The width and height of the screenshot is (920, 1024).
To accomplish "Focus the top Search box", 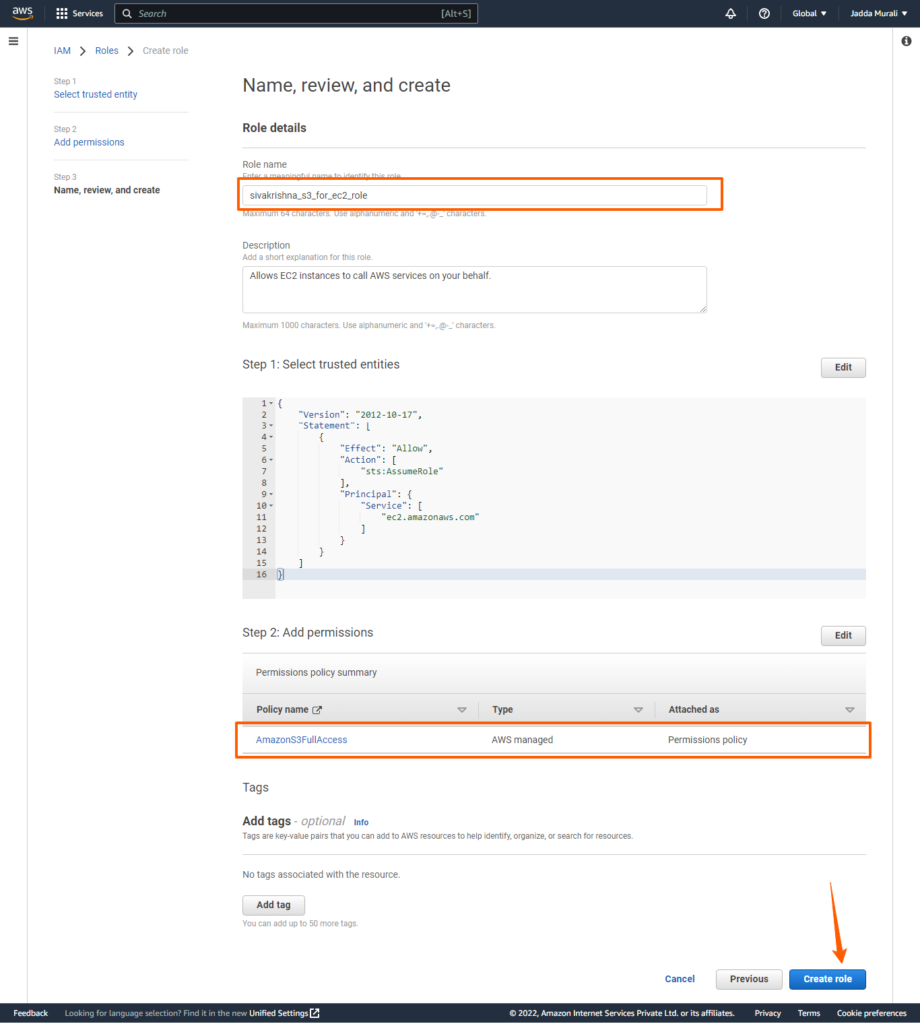I will pos(296,14).
